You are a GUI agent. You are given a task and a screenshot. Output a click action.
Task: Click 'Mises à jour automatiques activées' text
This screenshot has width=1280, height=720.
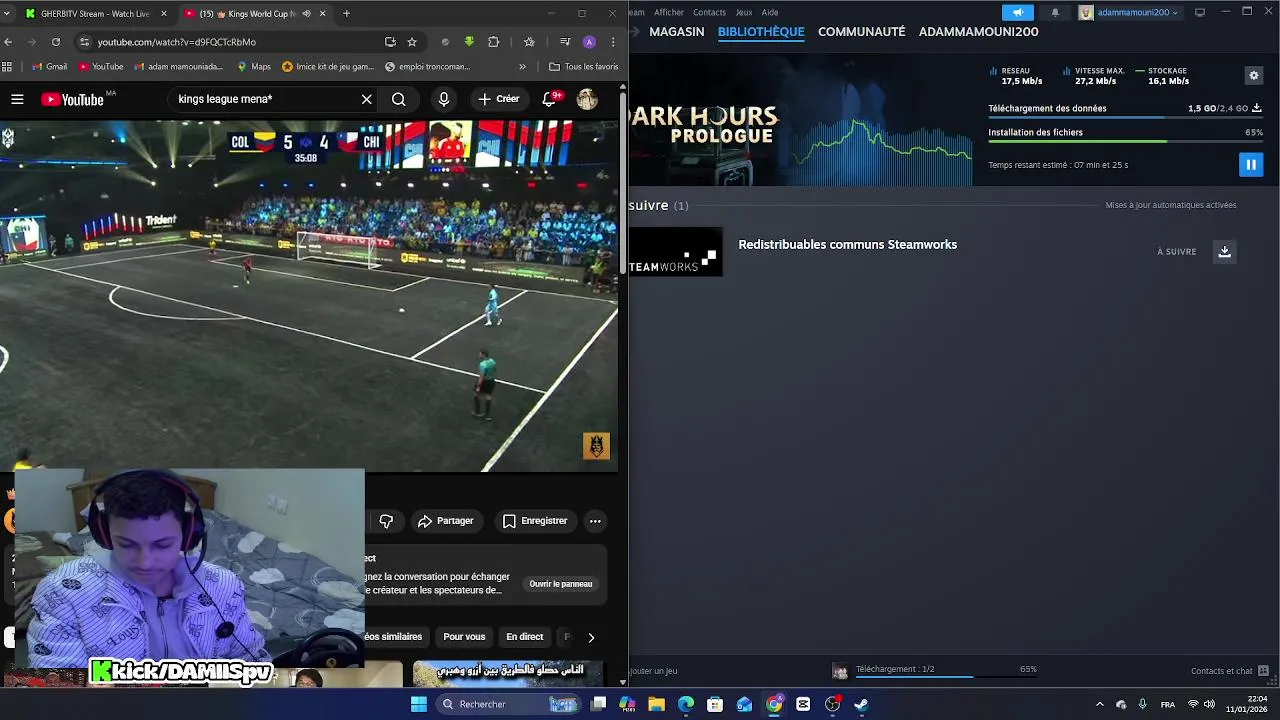[1171, 205]
